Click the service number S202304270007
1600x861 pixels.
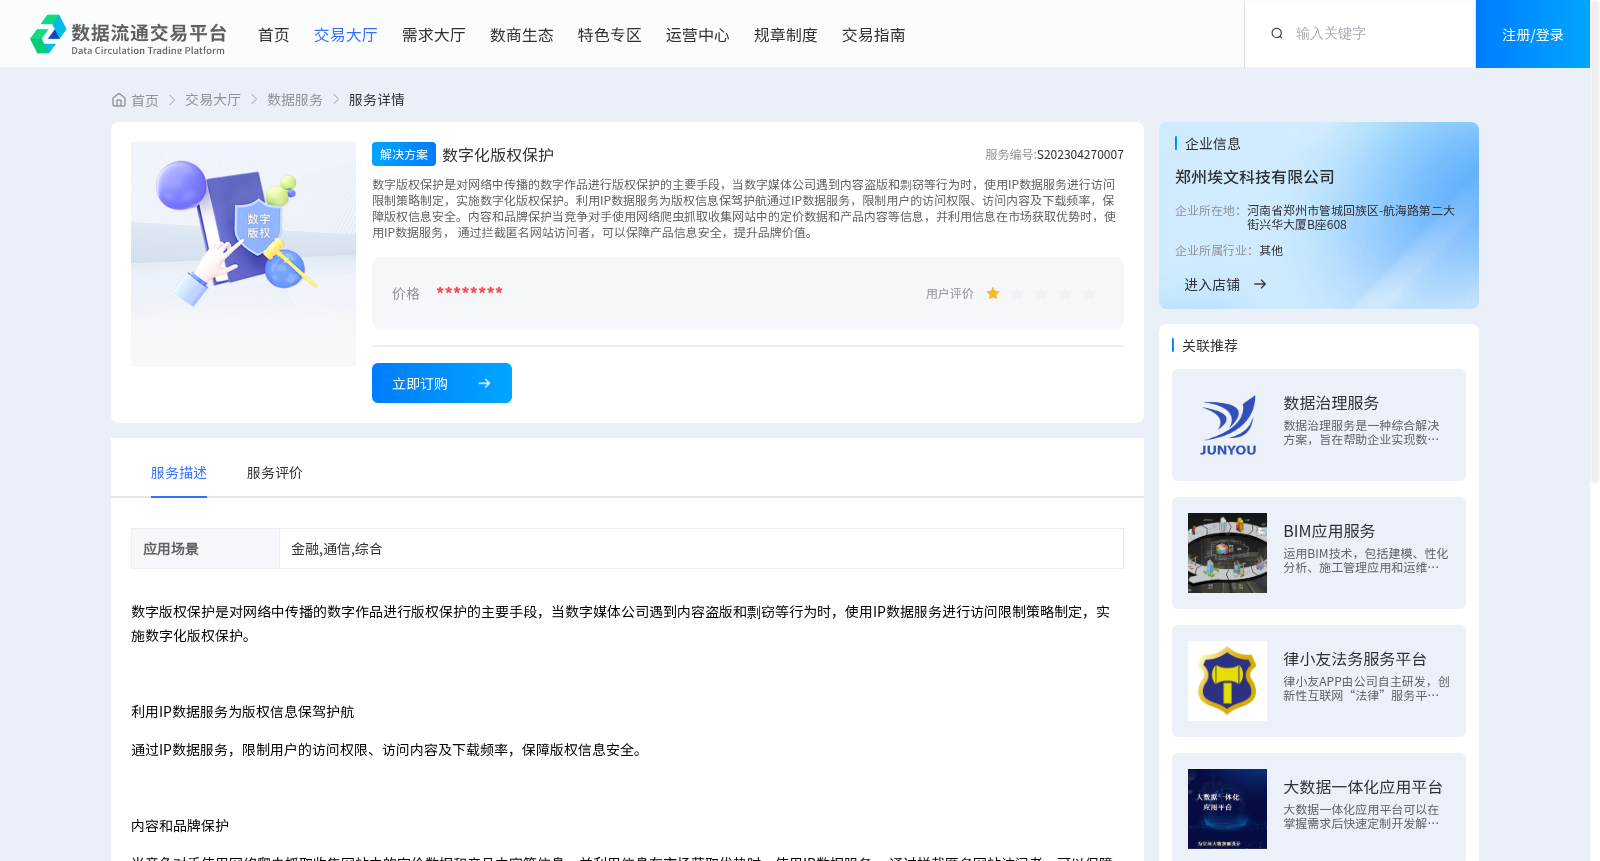pos(1080,155)
